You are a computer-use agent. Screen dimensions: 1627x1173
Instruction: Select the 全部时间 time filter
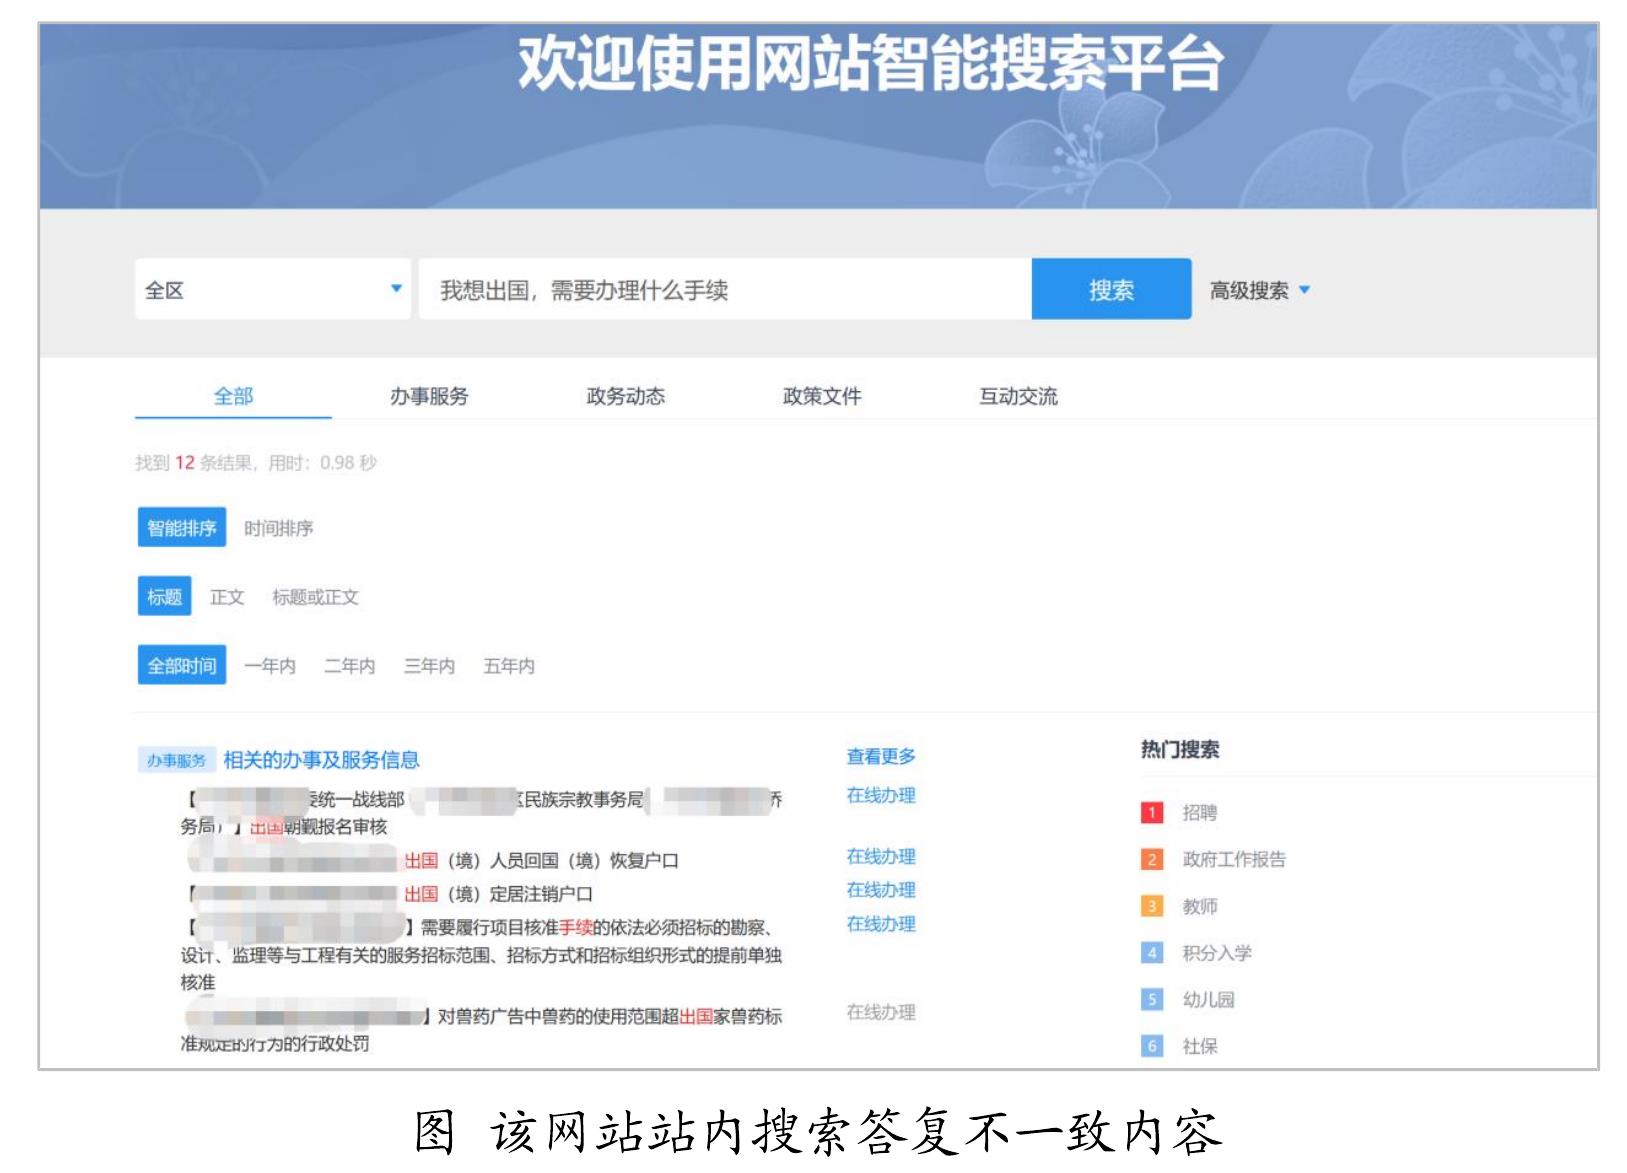tap(182, 666)
